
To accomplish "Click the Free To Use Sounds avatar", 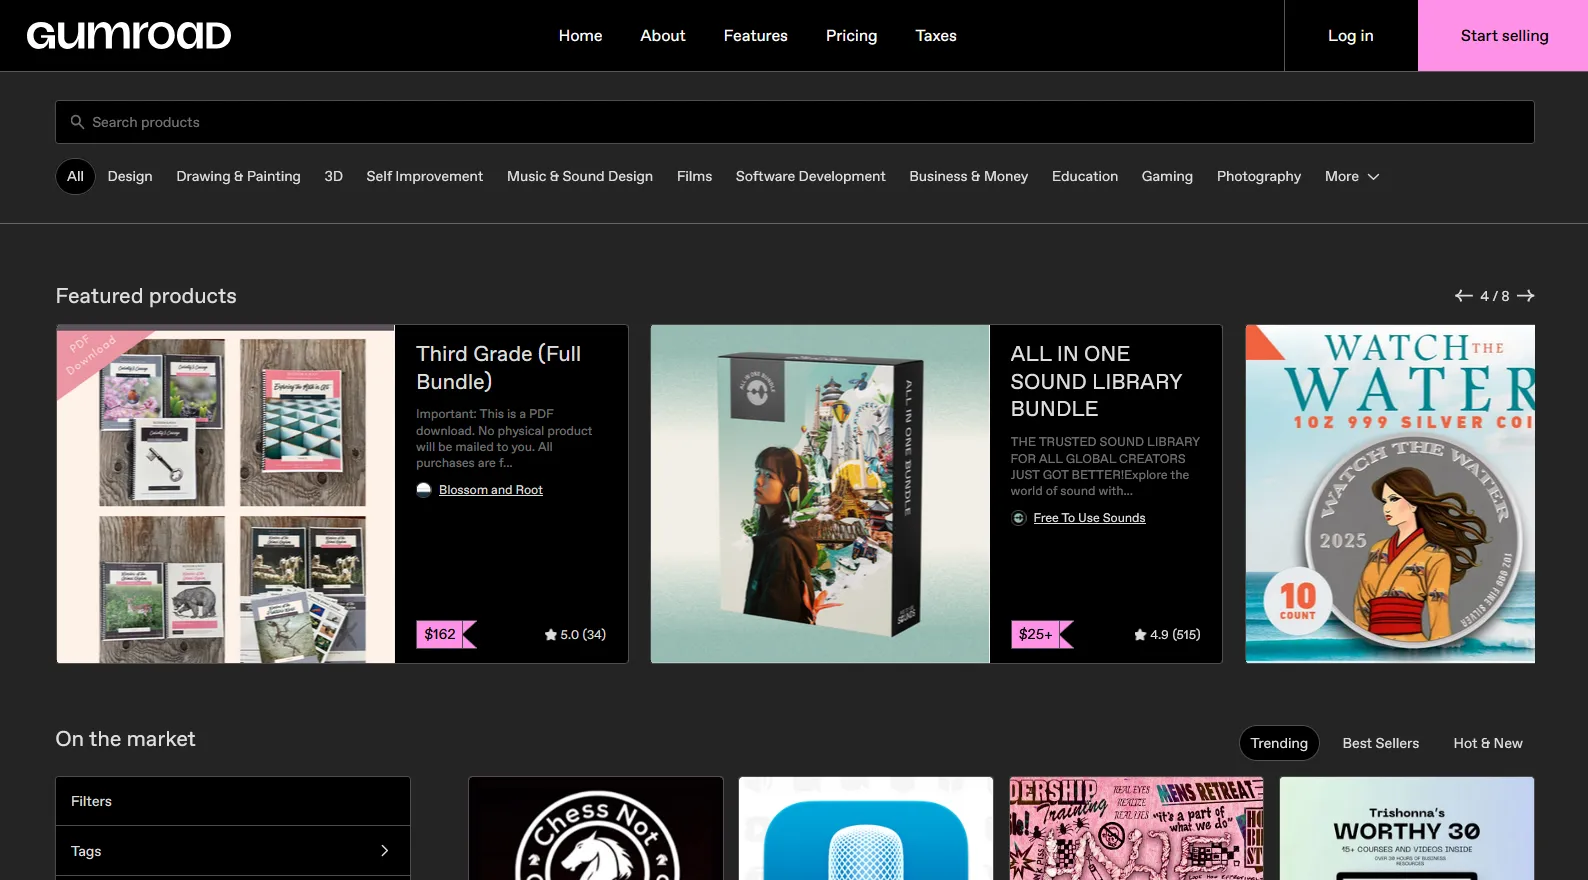I will point(1018,518).
